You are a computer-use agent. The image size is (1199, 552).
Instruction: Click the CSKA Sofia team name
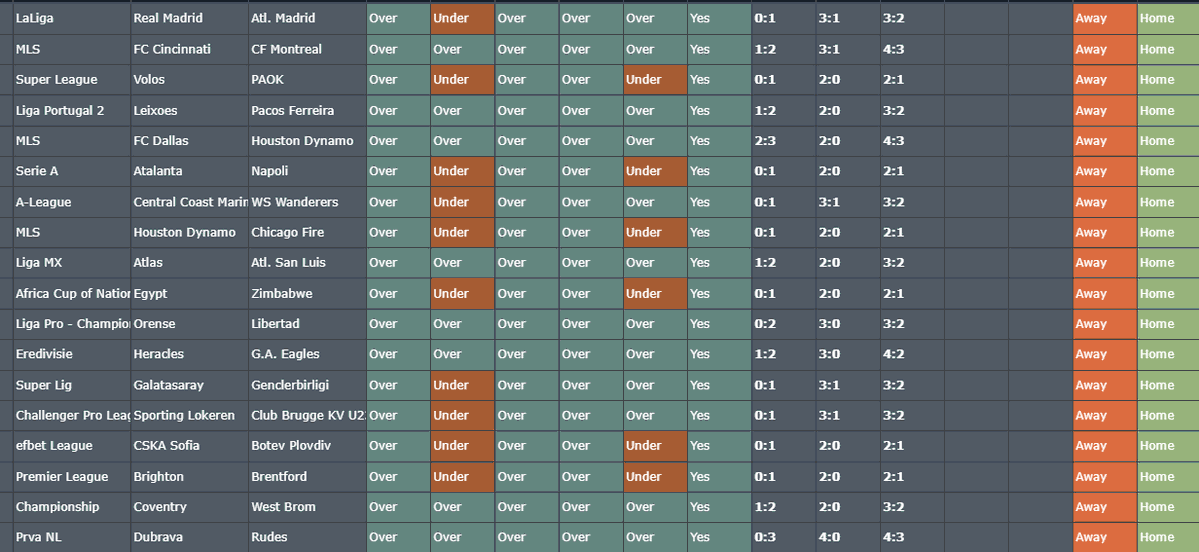pyautogui.click(x=166, y=446)
